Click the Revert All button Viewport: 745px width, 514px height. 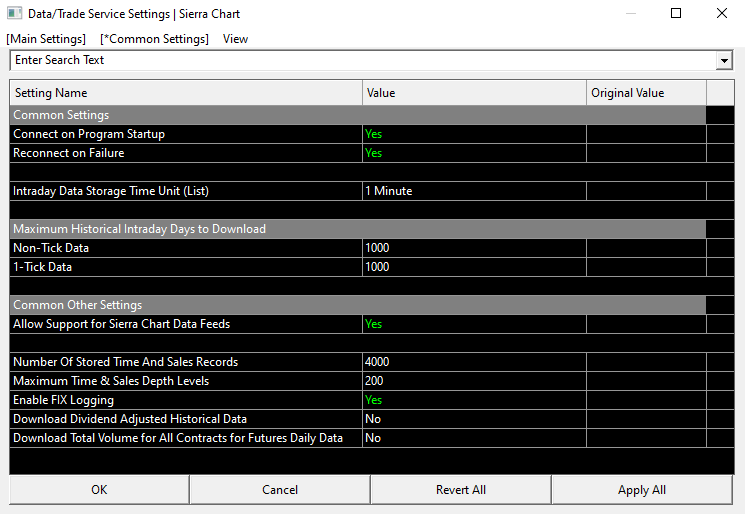coord(461,490)
